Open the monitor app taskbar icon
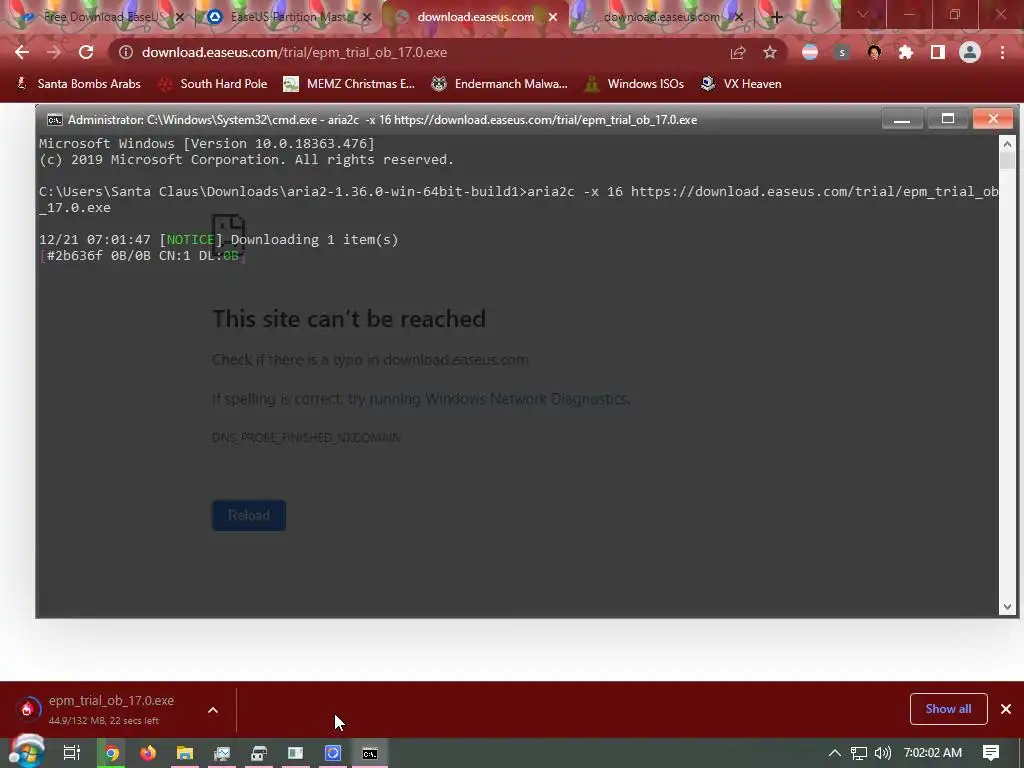1024x768 pixels. coord(222,753)
